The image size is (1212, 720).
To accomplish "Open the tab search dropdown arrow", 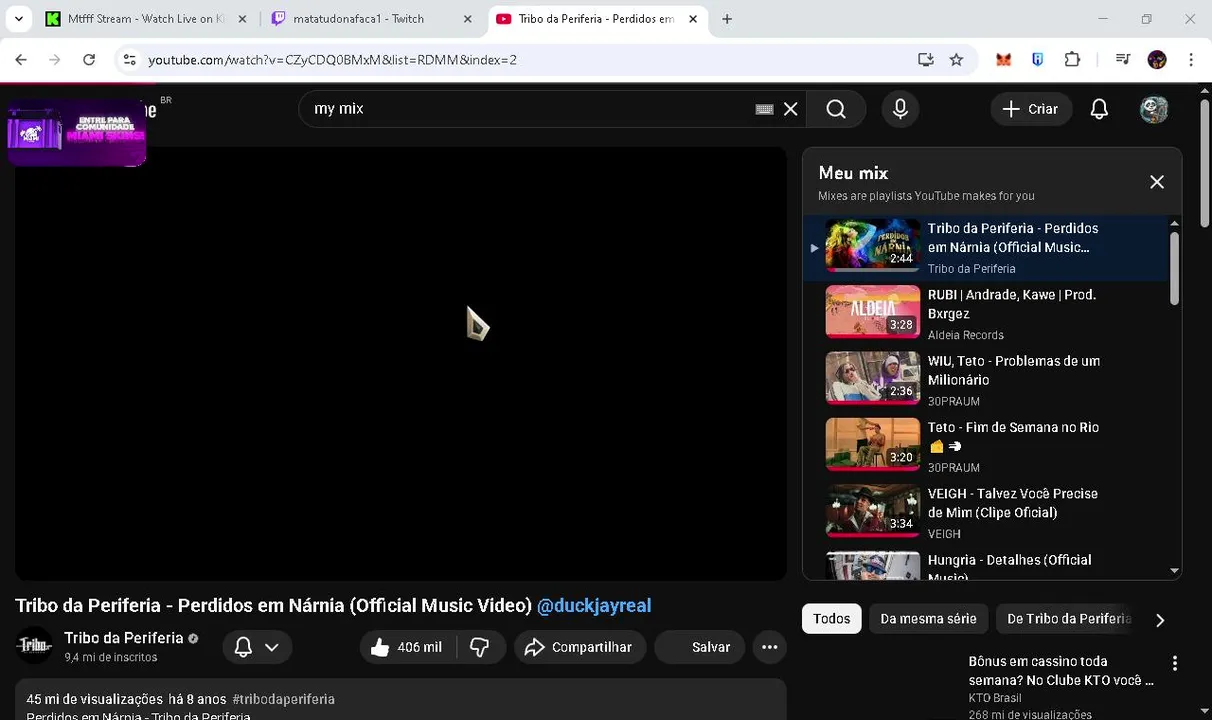I will [19, 19].
